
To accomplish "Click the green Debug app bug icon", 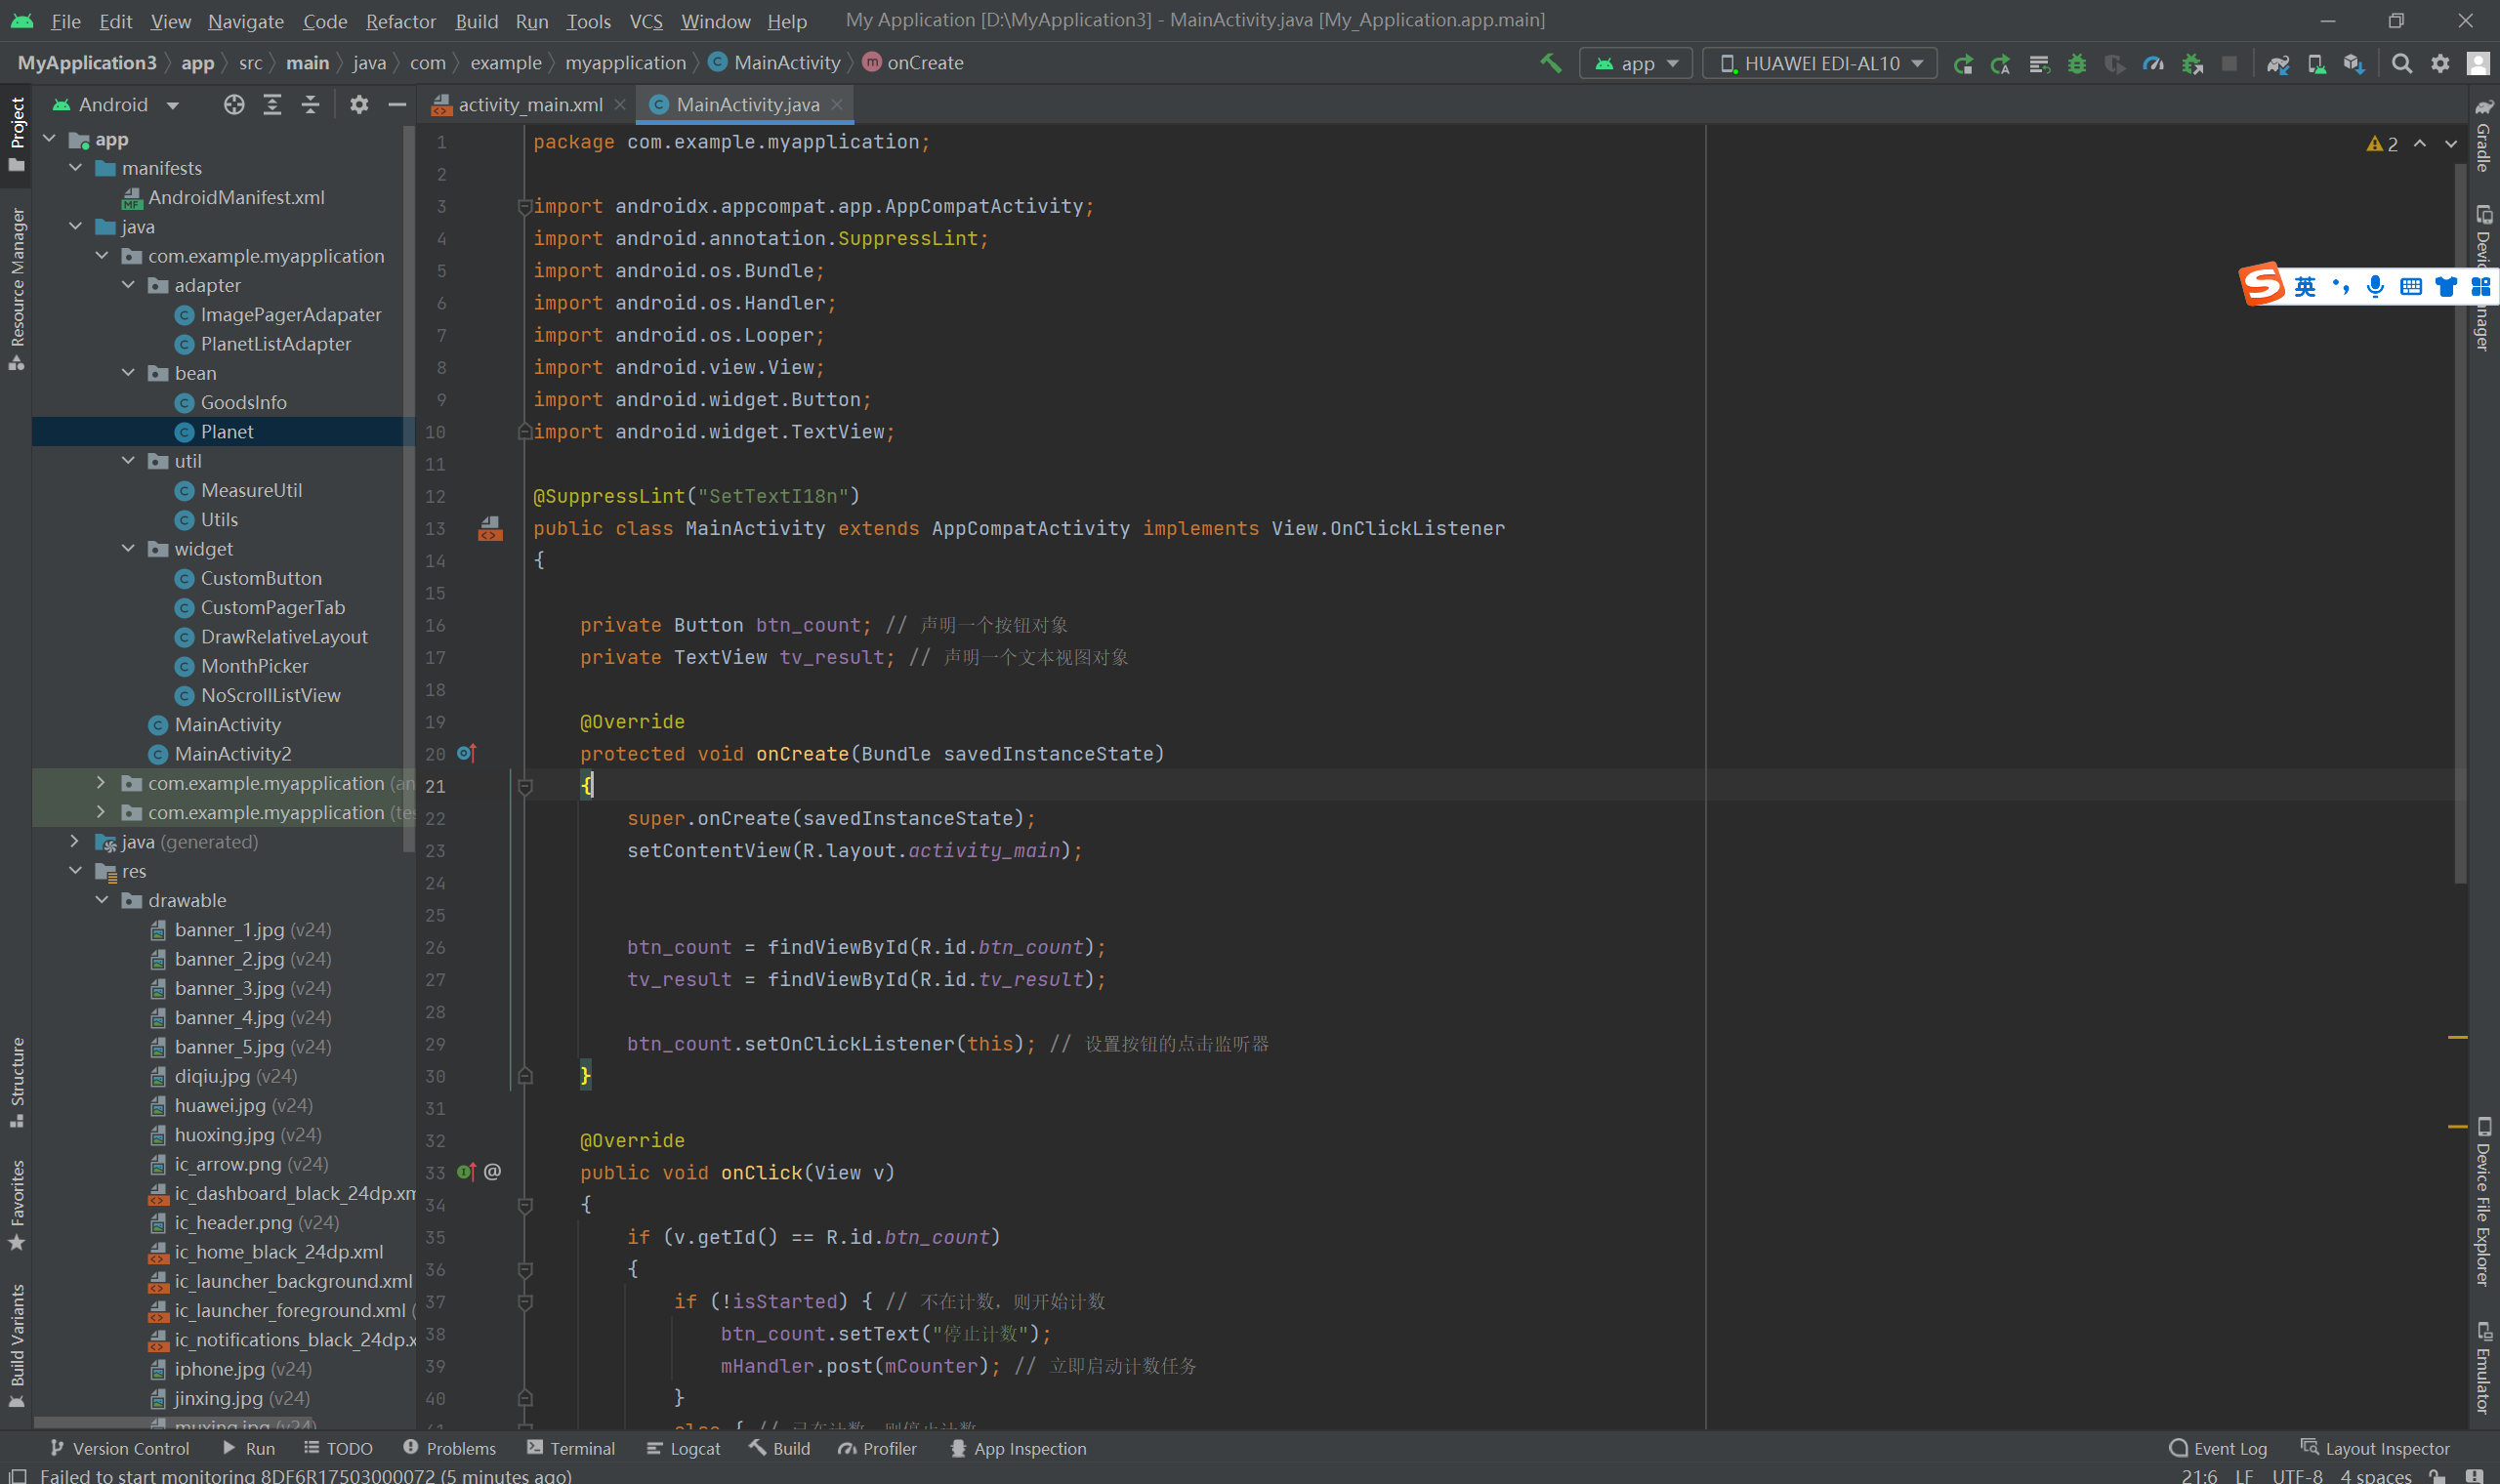I will click(x=2077, y=64).
